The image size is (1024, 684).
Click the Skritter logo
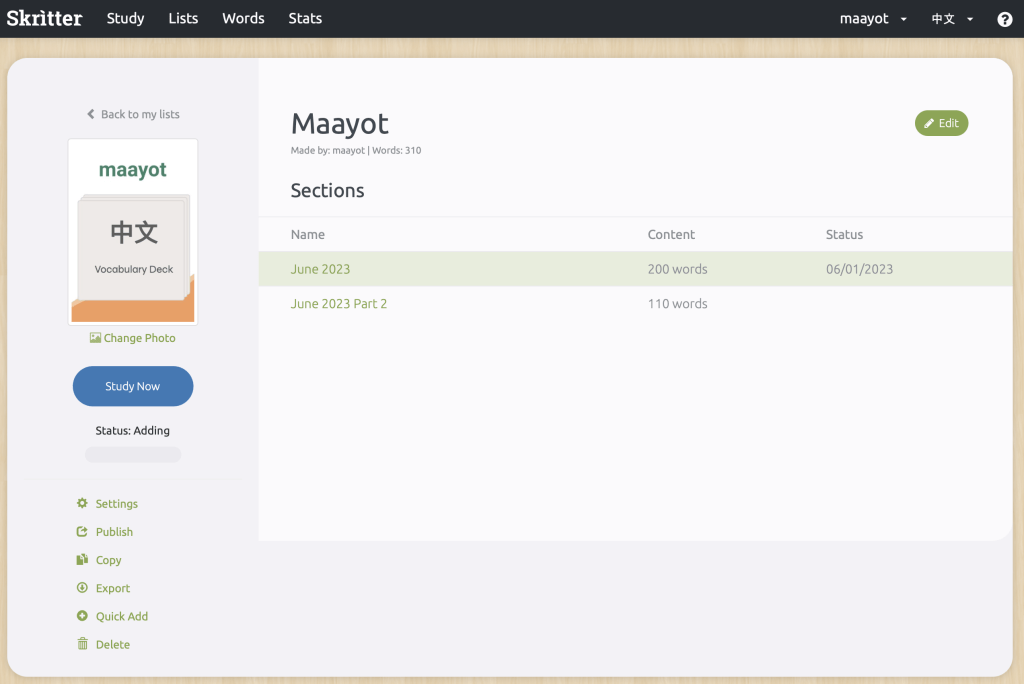(44, 18)
